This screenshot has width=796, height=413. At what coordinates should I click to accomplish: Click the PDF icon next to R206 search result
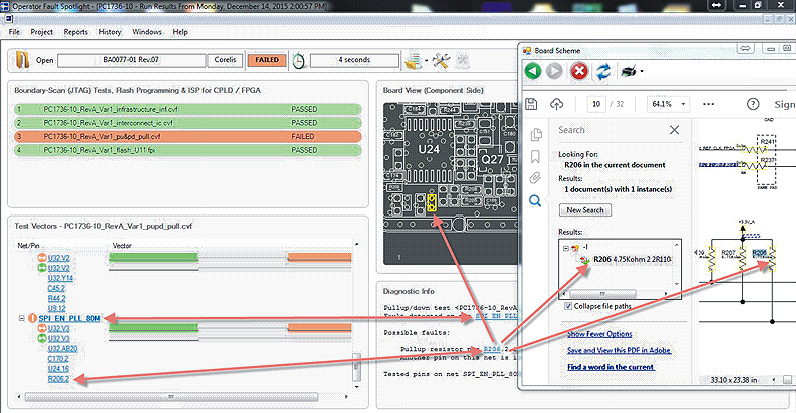tap(585, 260)
